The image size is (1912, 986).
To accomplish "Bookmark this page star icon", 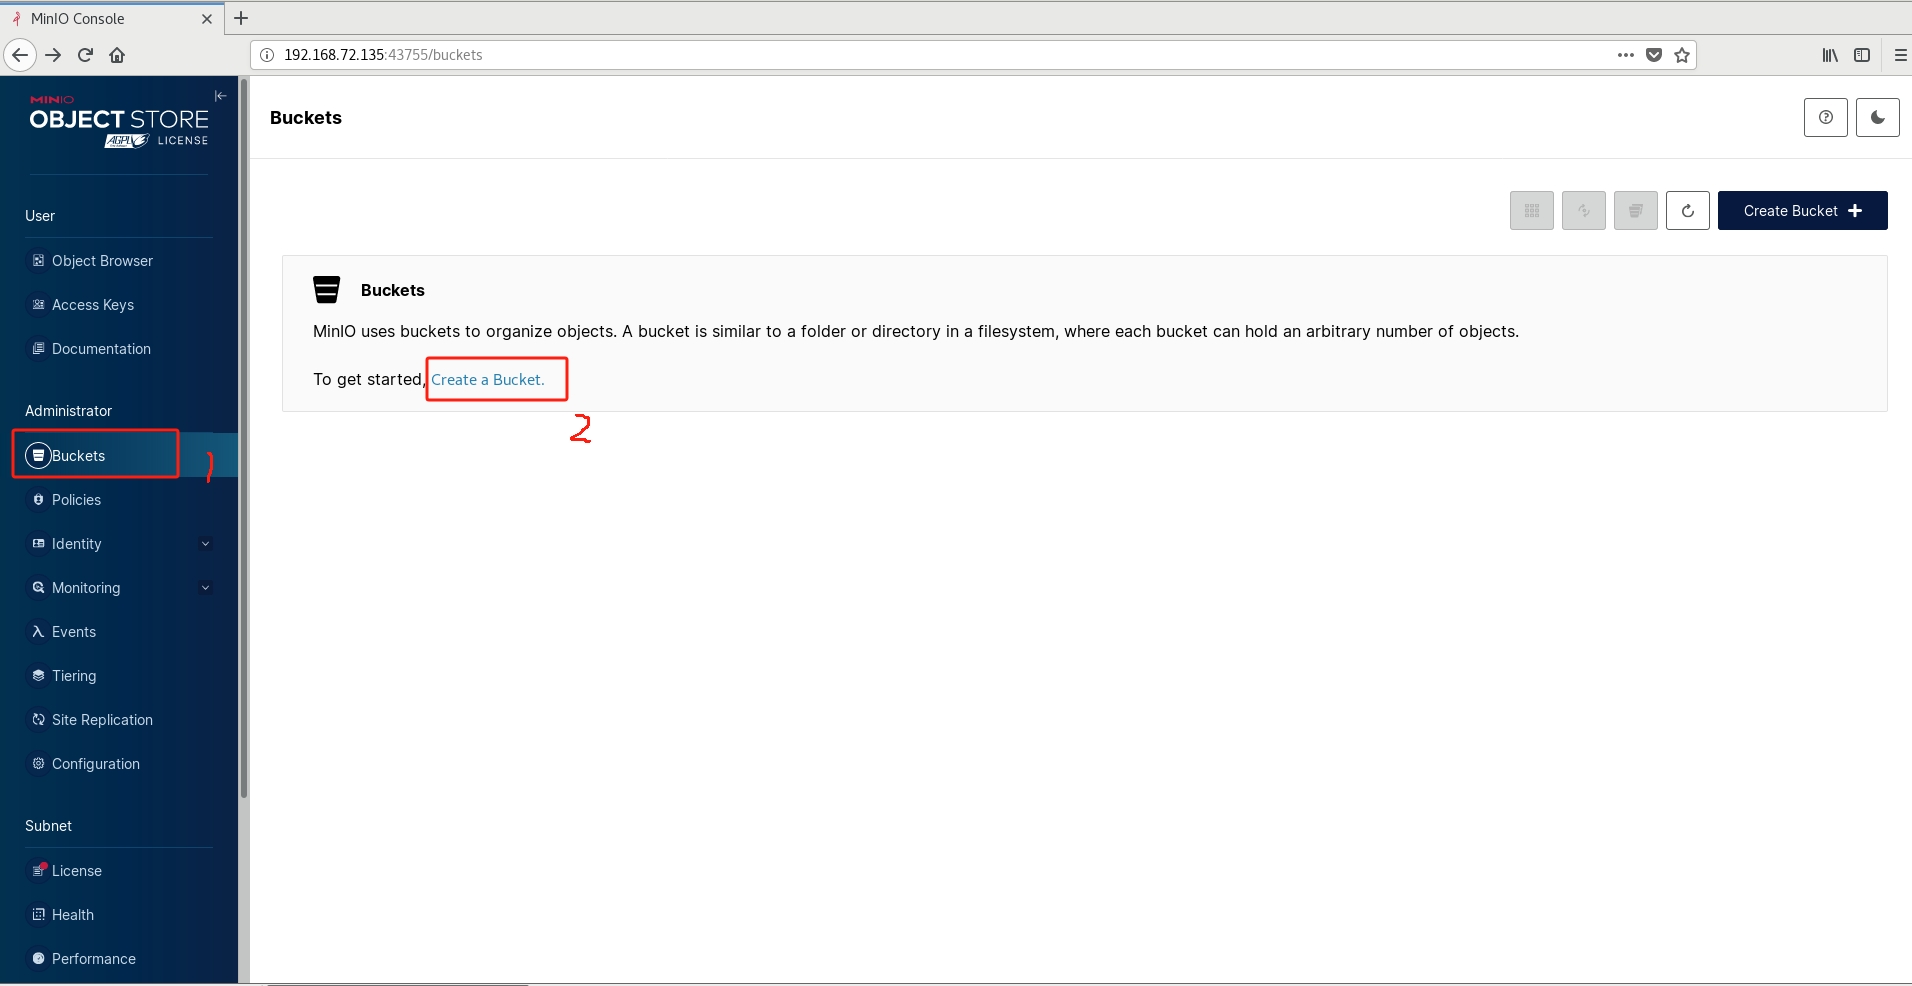I will click(1682, 55).
